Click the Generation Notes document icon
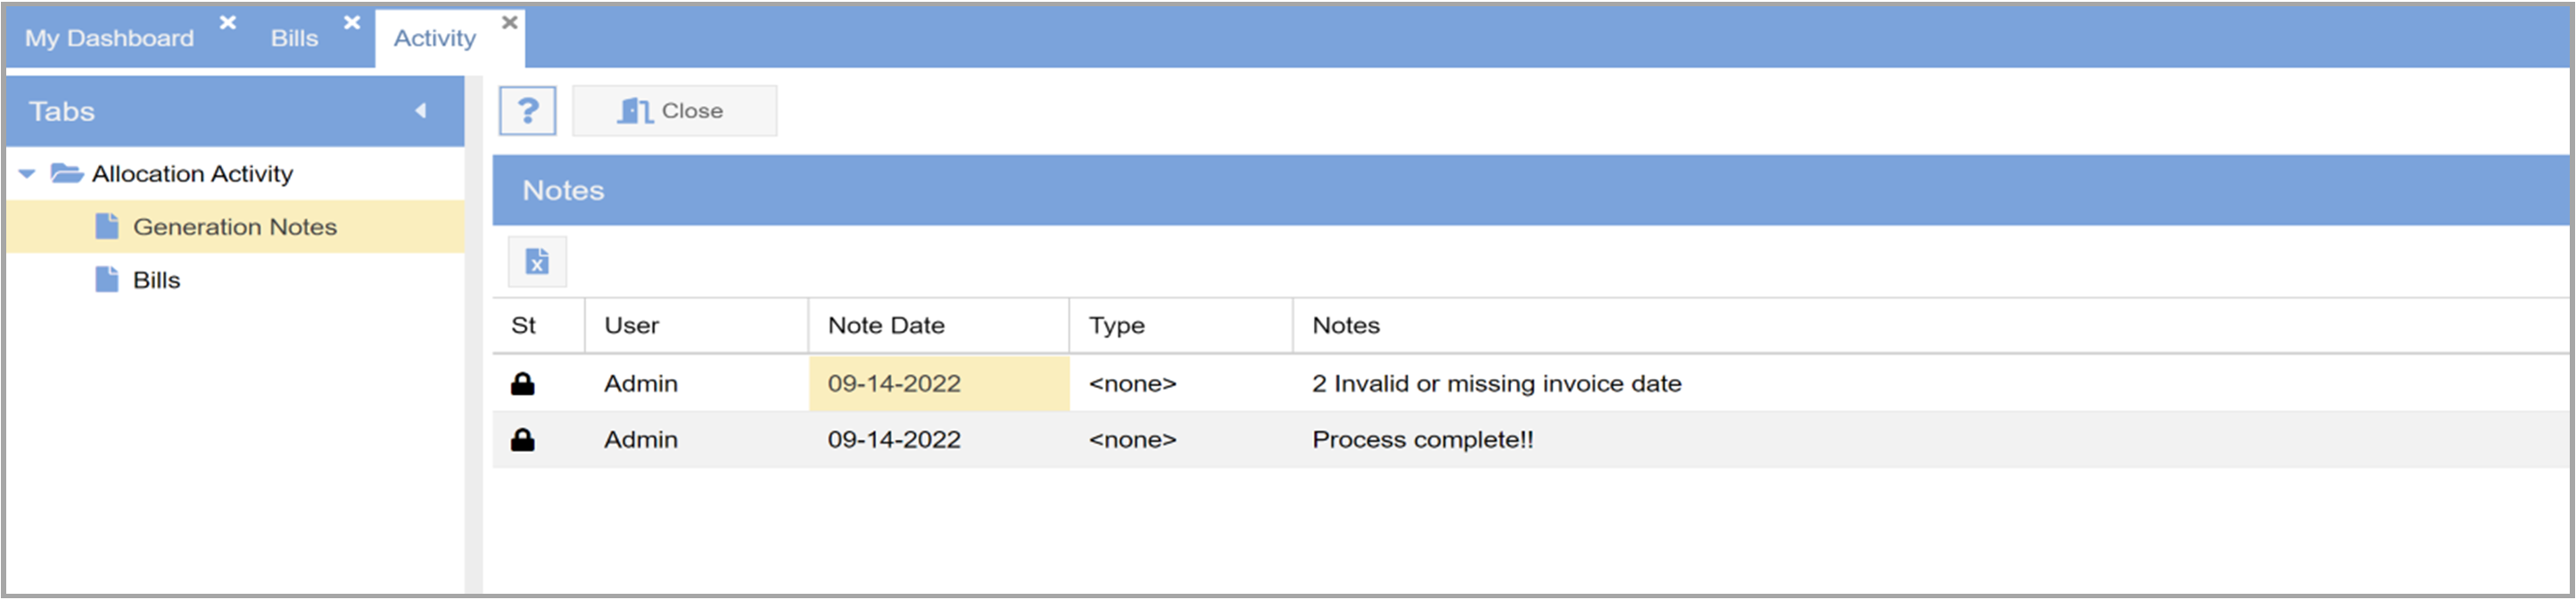The width and height of the screenshot is (2576, 600). tap(107, 227)
